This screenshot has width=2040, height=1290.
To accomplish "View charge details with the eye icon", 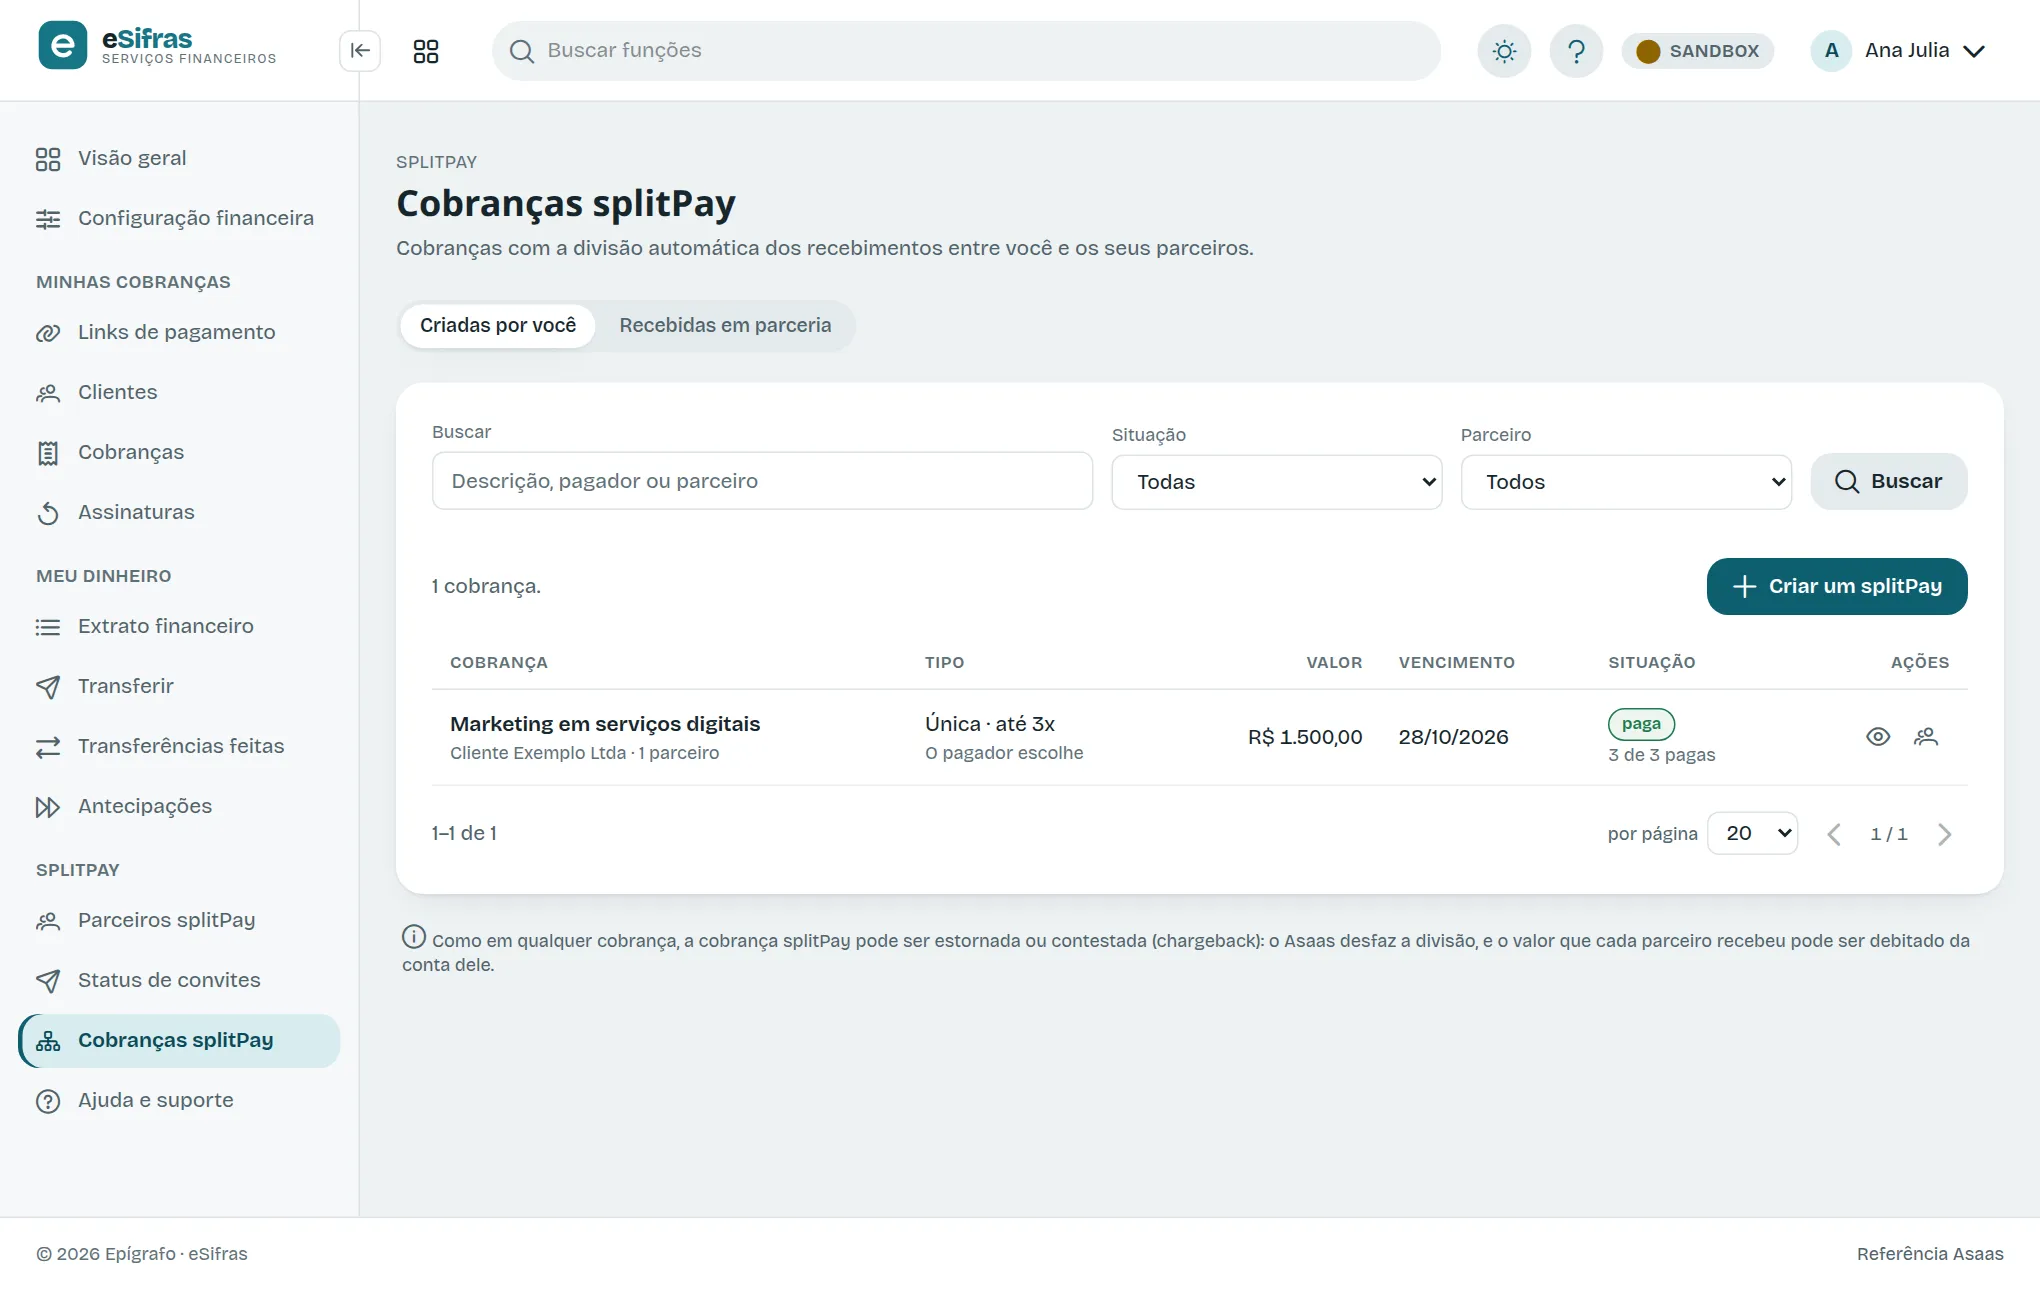I will 1878,737.
